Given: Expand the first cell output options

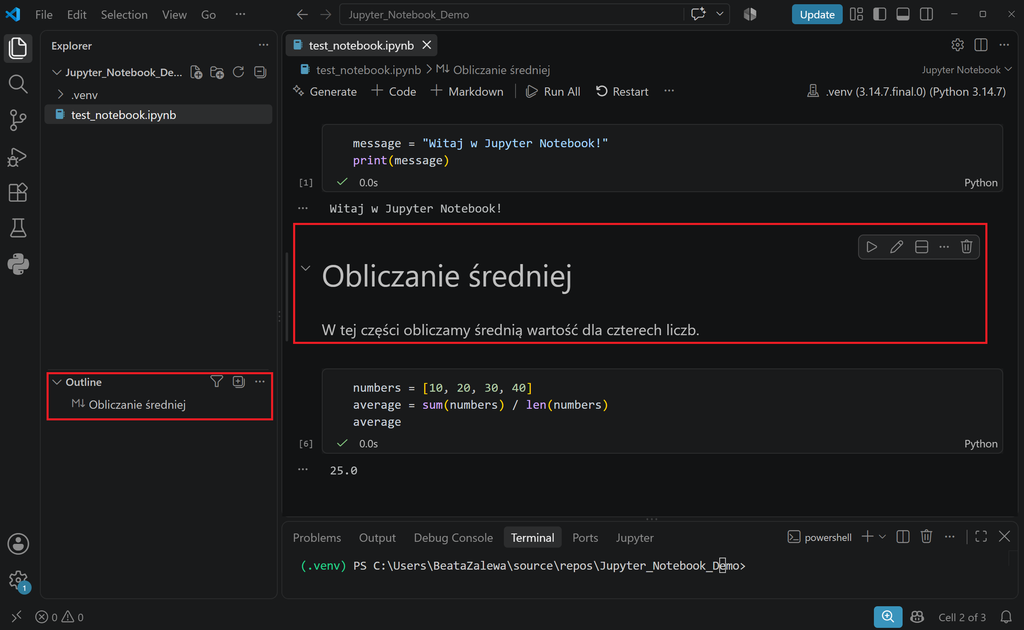Looking at the screenshot, I should [302, 208].
